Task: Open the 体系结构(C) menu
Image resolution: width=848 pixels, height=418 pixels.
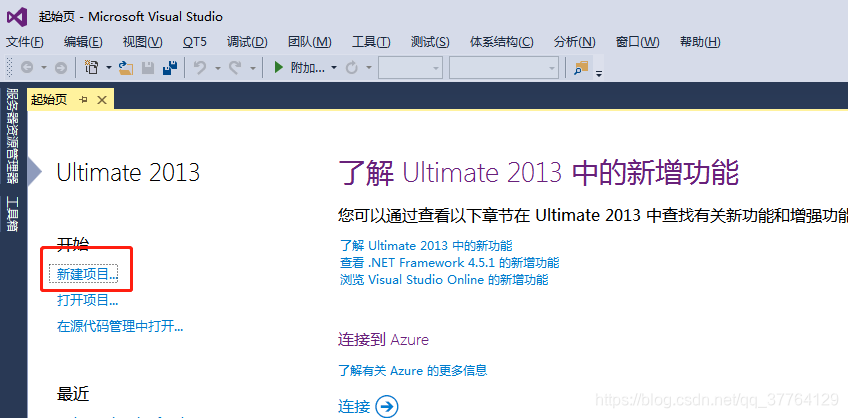Action: [x=501, y=42]
